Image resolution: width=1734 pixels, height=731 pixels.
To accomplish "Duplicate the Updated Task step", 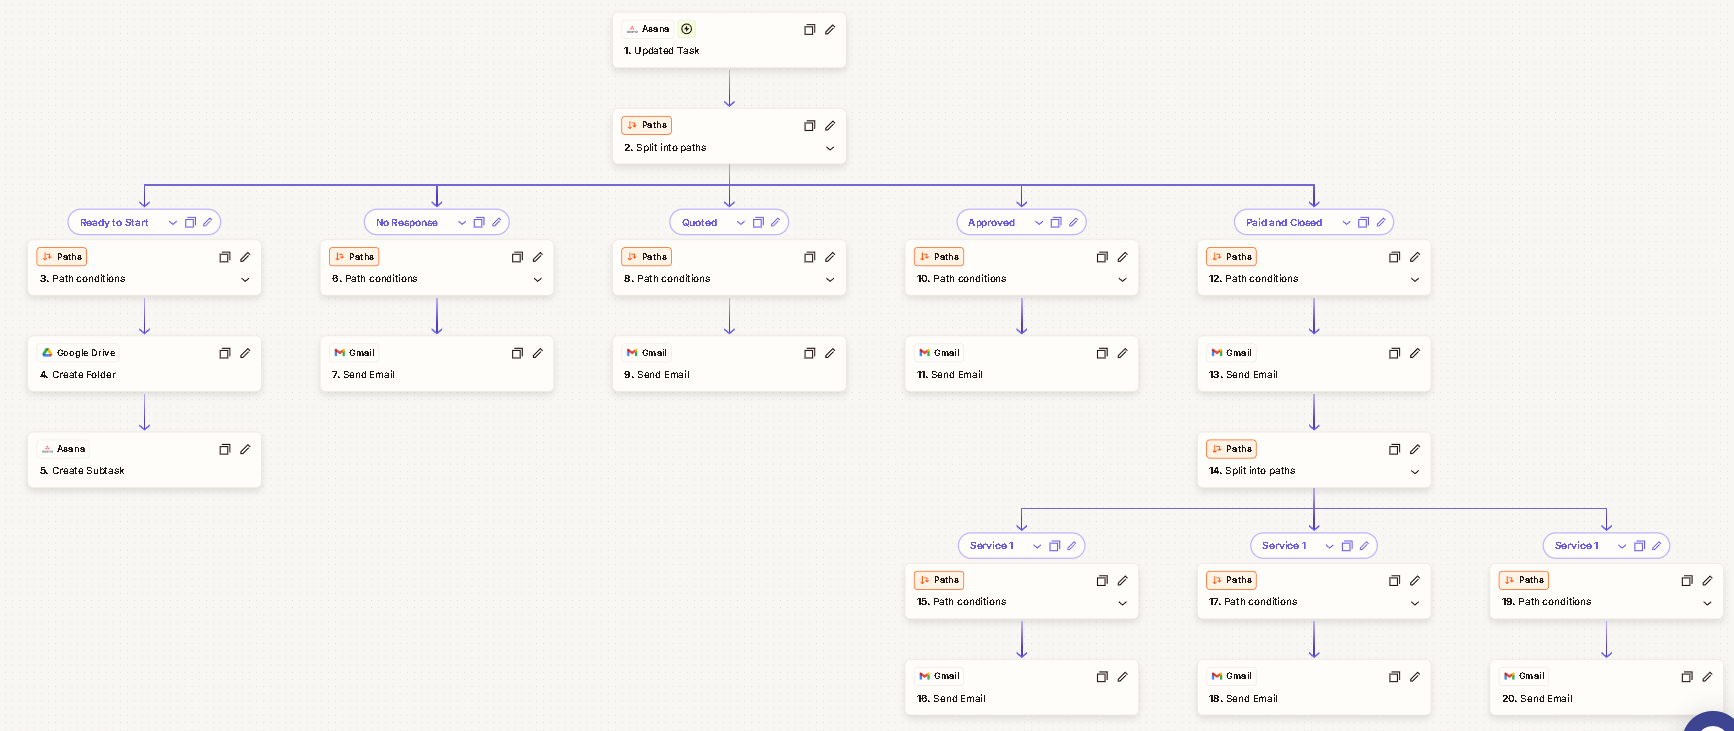I will 809,30.
